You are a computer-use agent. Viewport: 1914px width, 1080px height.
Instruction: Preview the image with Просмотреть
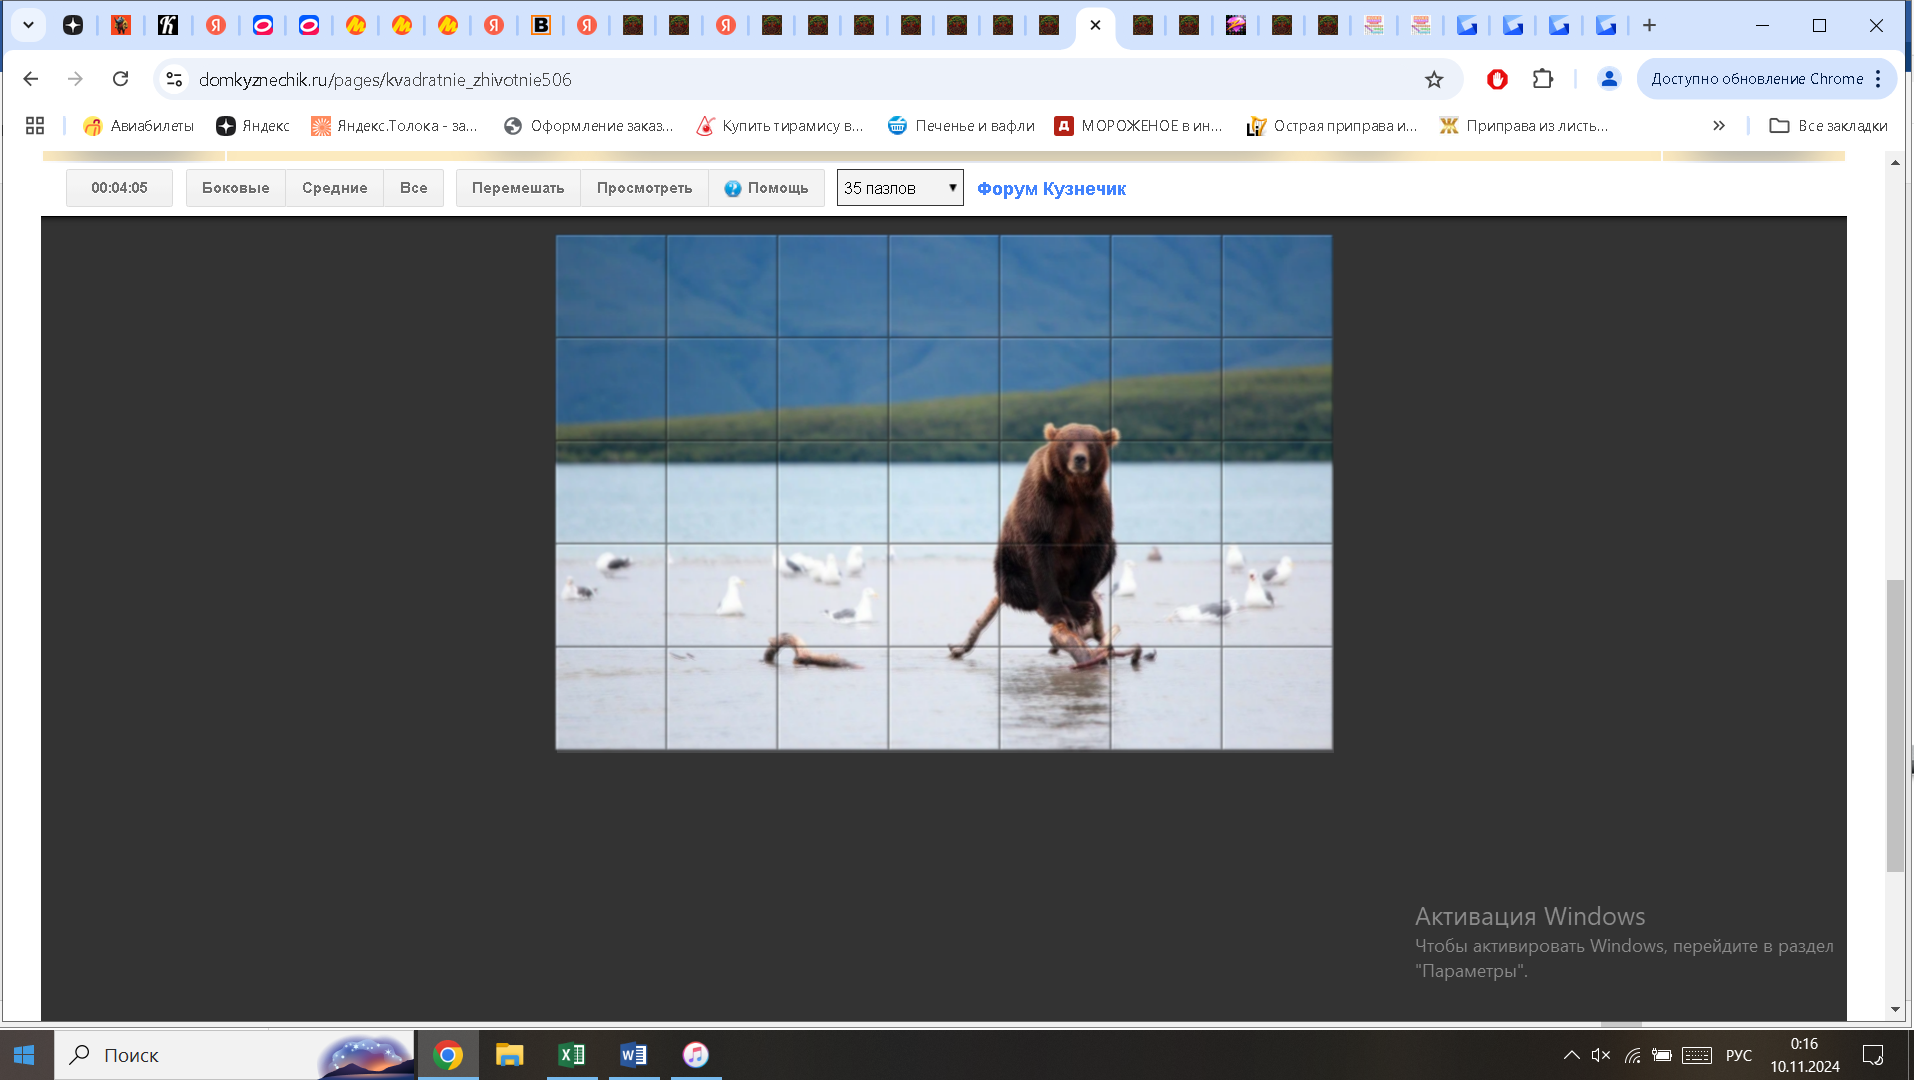[x=644, y=188]
